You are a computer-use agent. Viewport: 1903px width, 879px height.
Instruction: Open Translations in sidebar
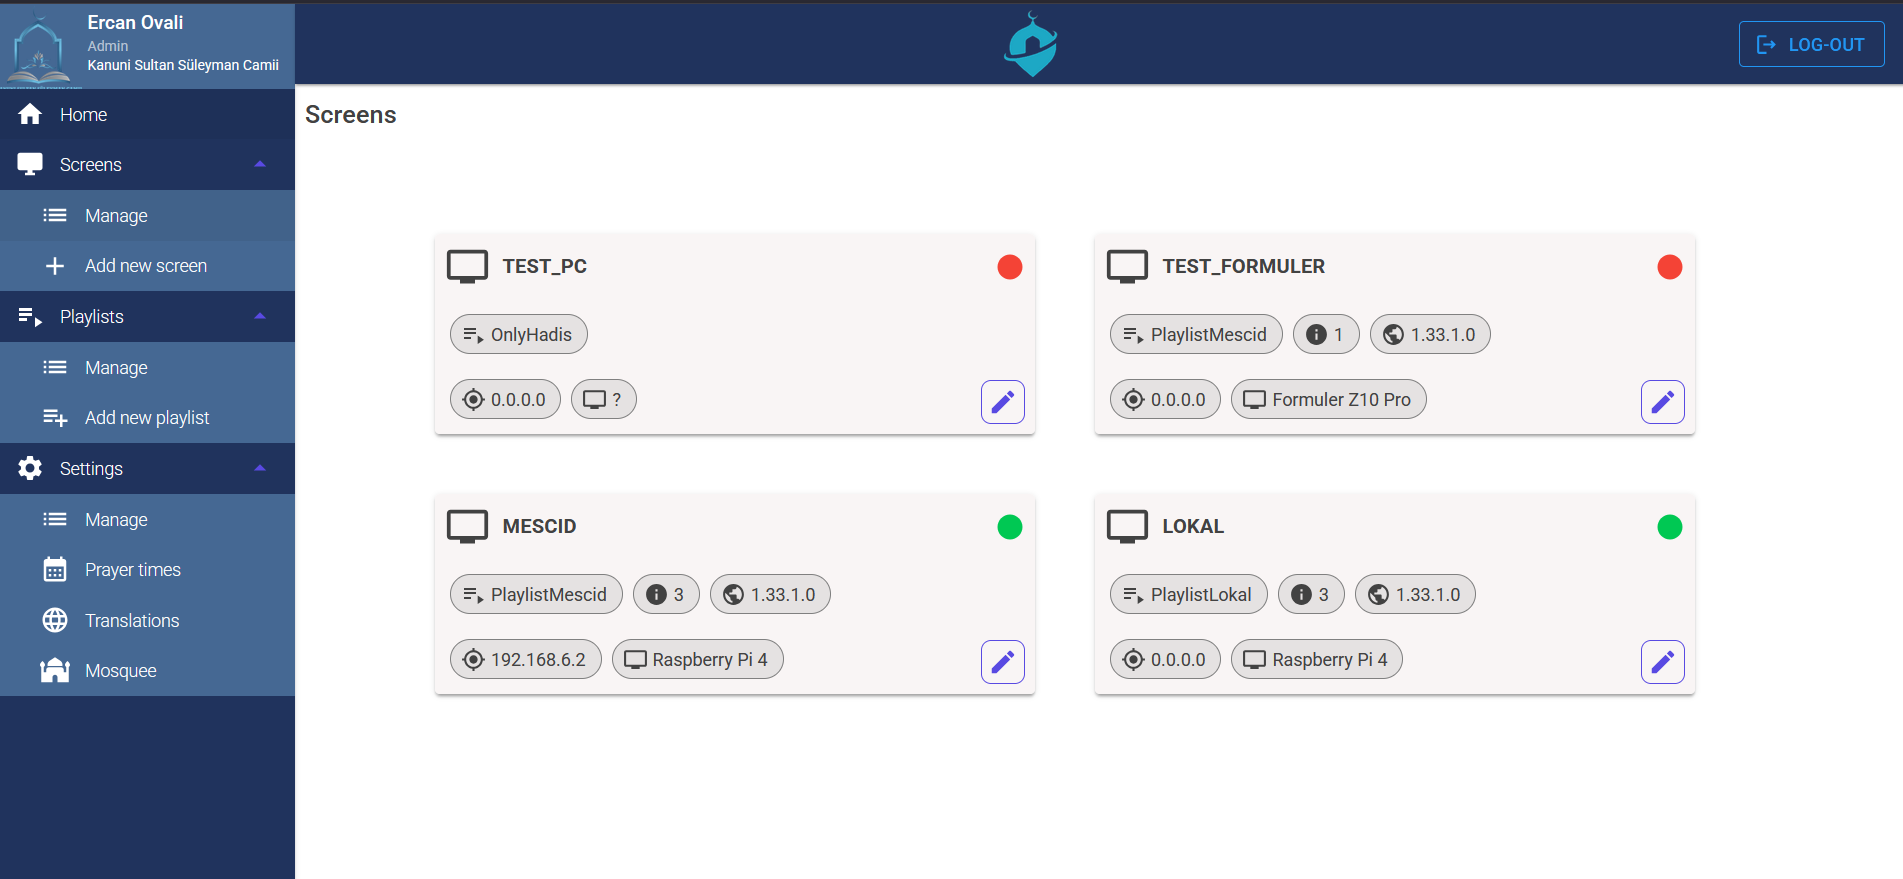pyautogui.click(x=132, y=621)
